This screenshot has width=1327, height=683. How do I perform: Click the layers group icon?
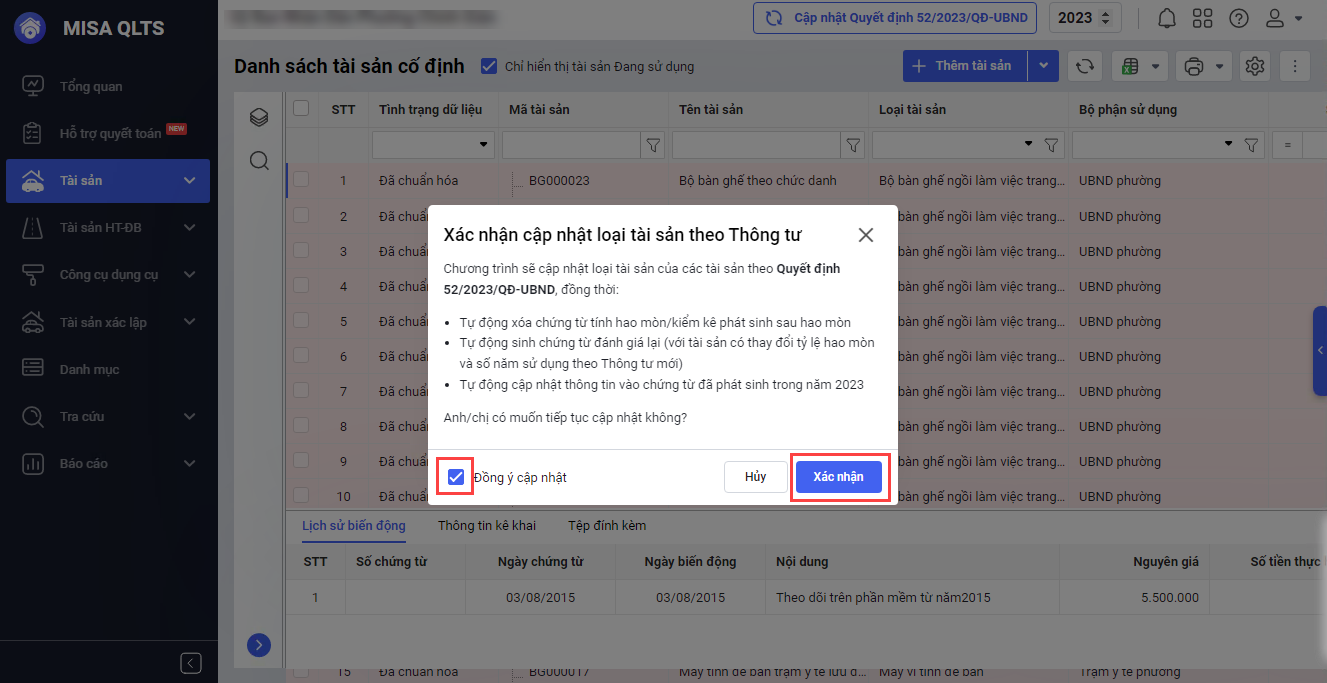pos(259,118)
